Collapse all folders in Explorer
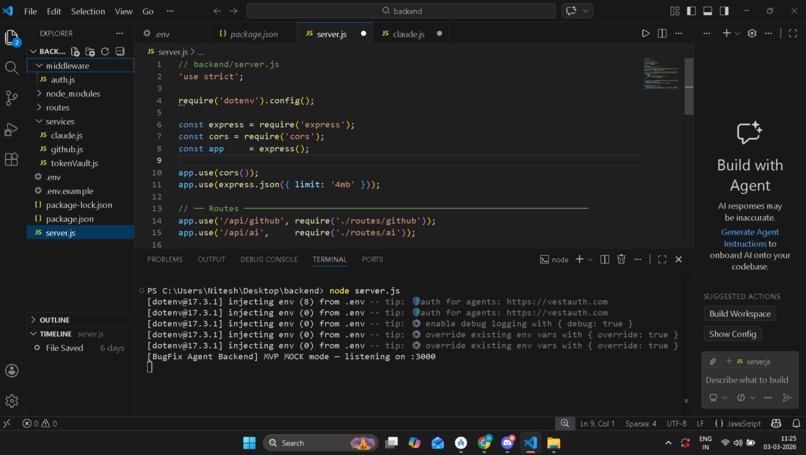This screenshot has height=455, width=806. (x=120, y=51)
